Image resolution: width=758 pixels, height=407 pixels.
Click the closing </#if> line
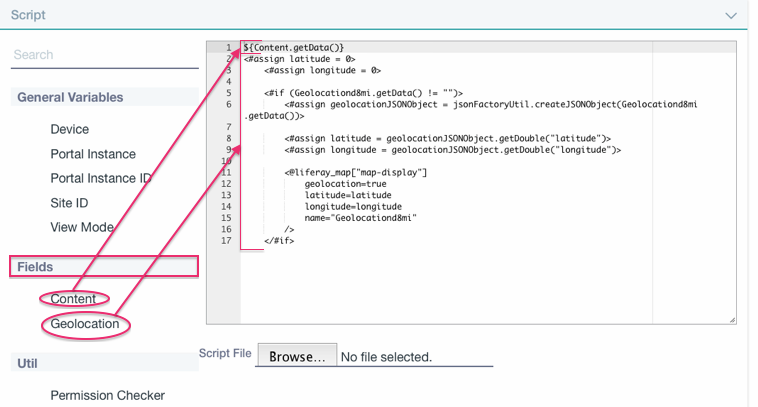(279, 241)
